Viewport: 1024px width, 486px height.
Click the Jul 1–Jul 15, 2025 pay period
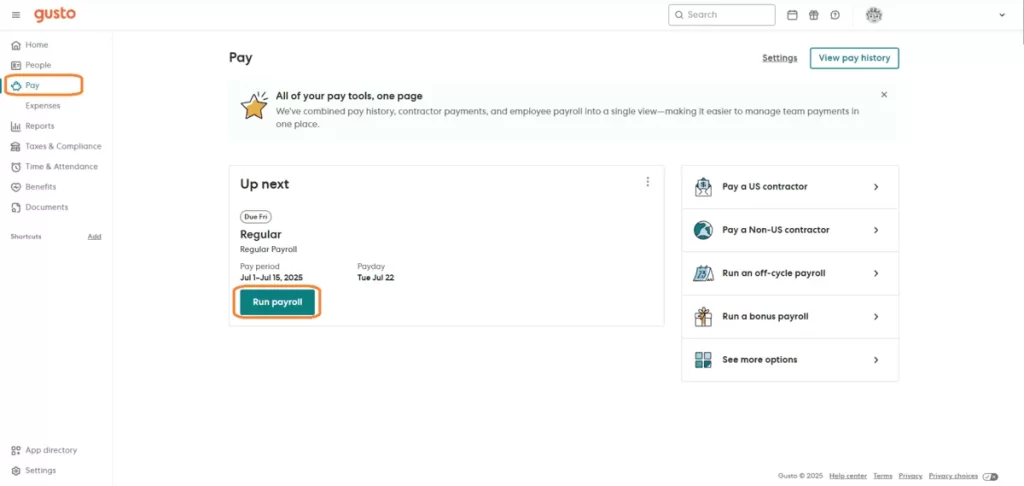(271, 278)
